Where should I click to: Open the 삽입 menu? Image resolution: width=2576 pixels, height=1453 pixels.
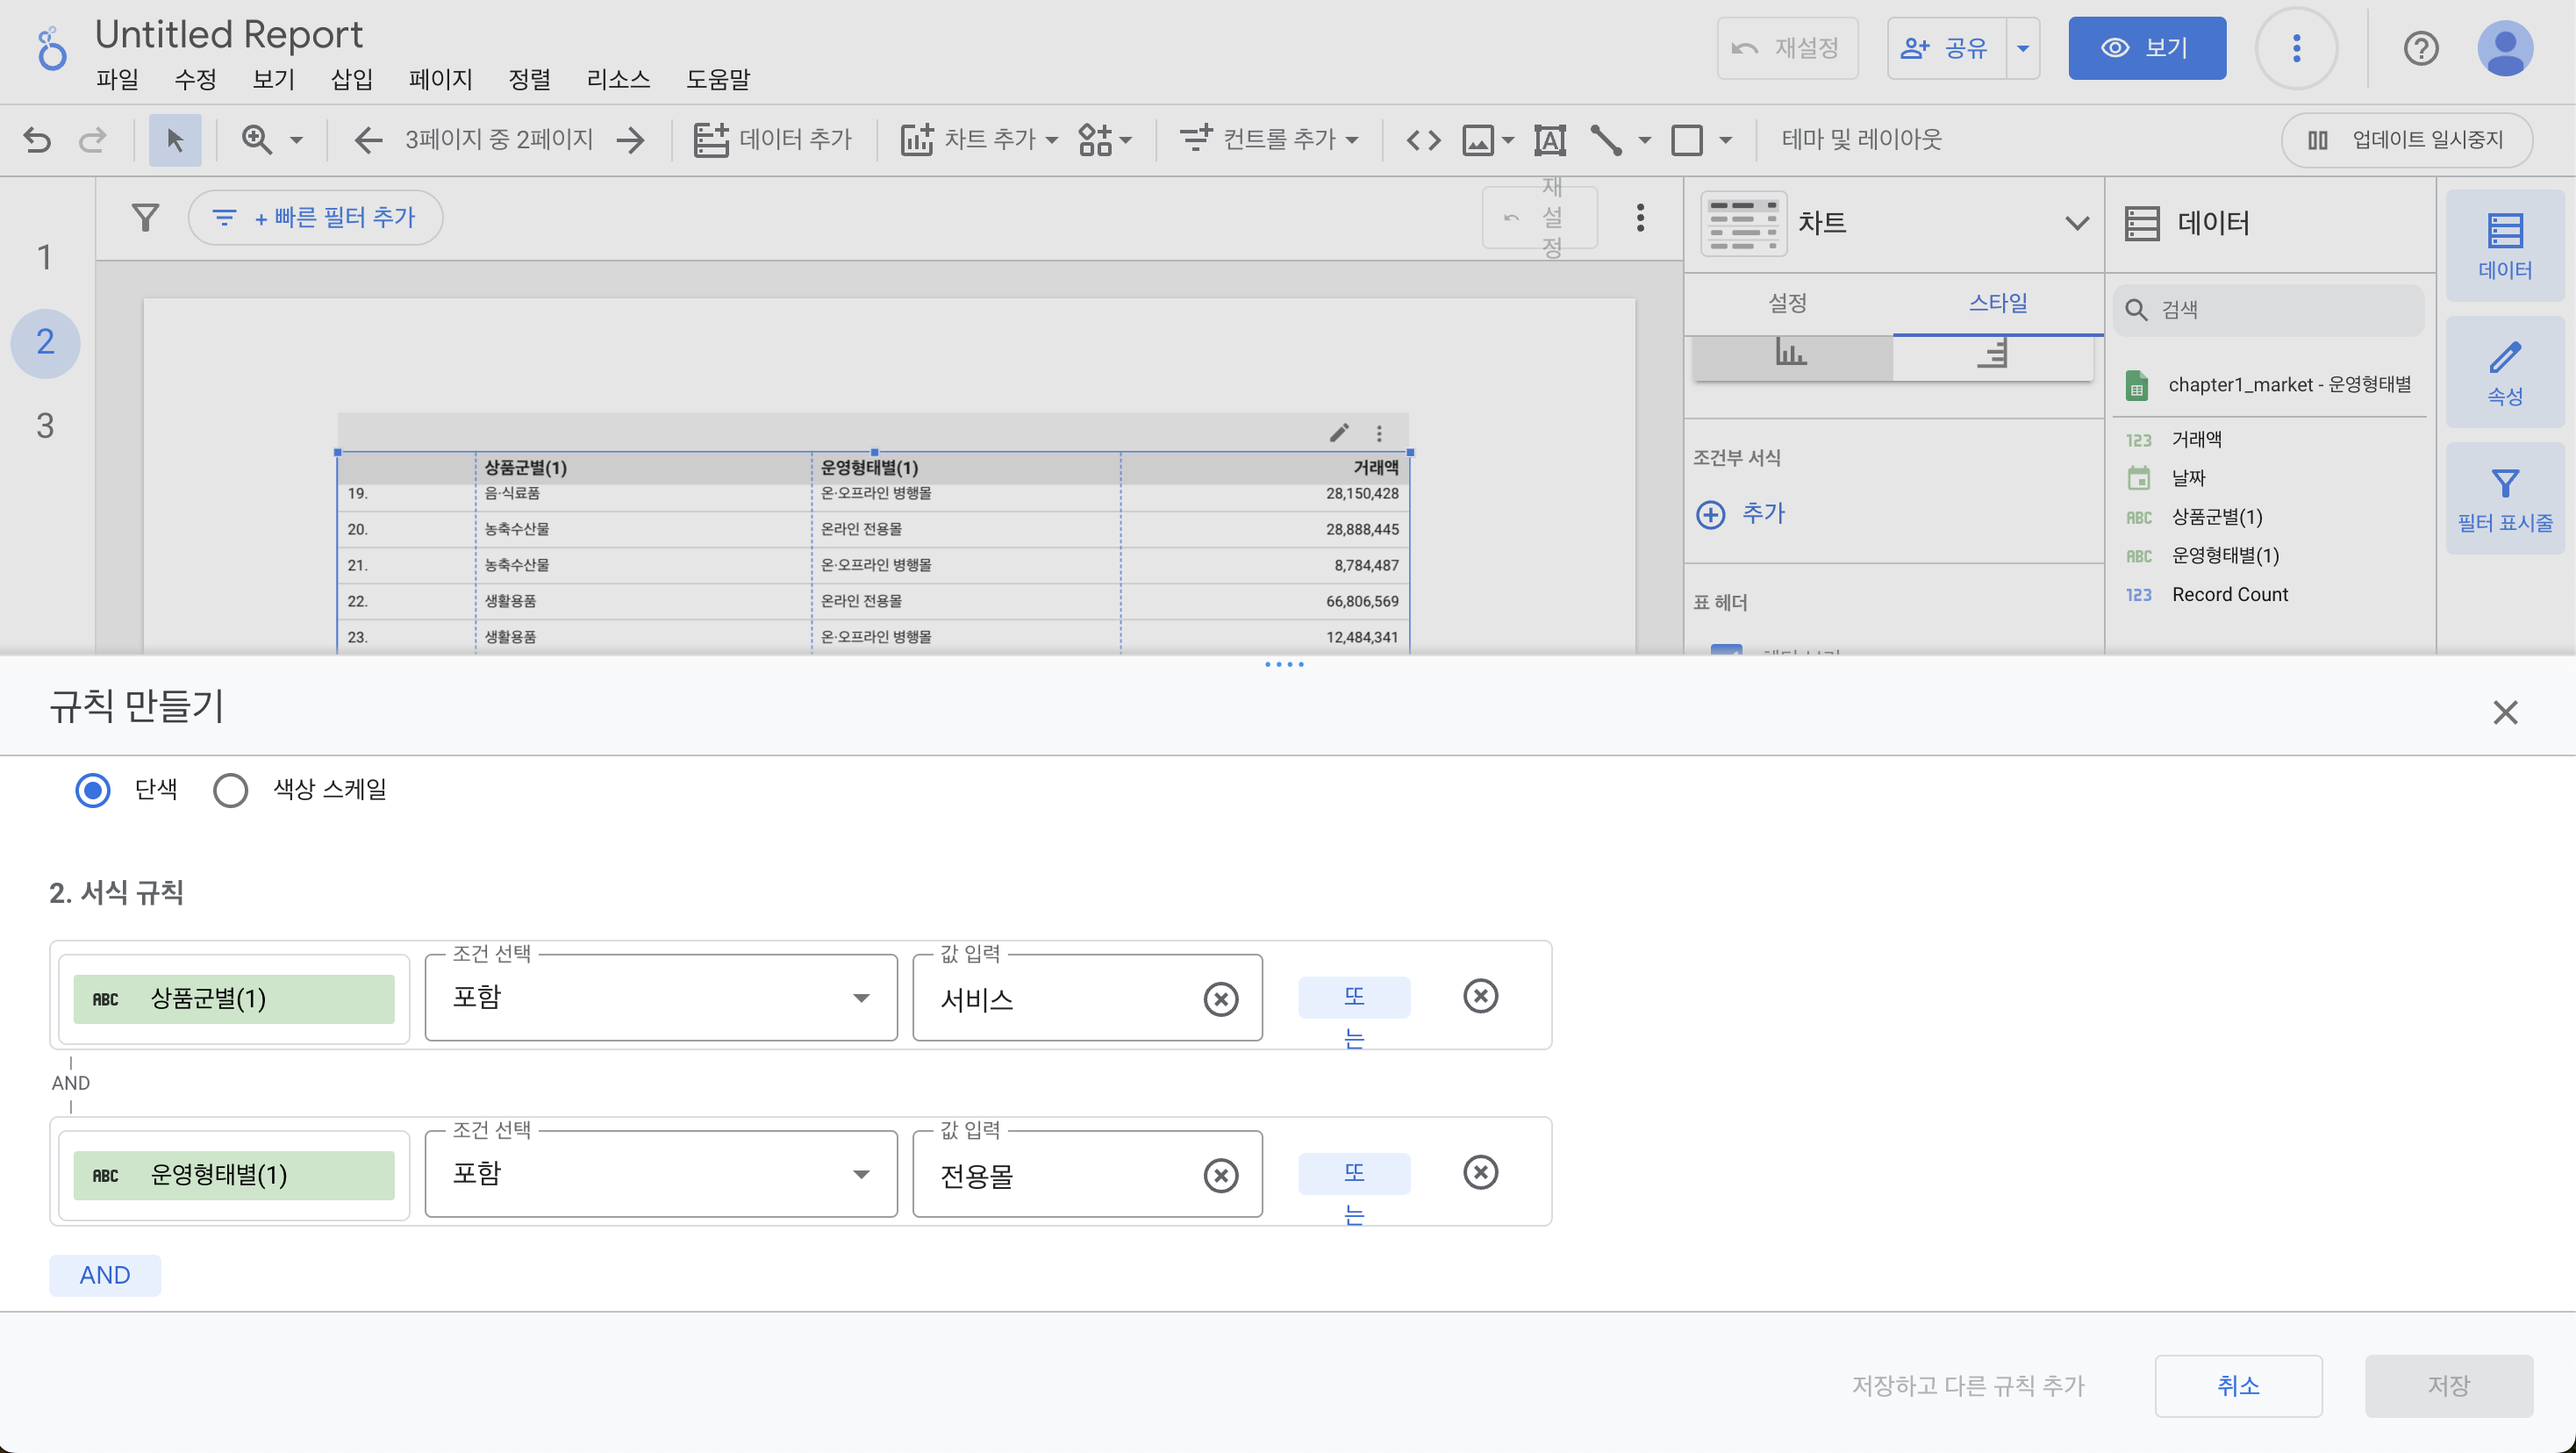(x=351, y=79)
